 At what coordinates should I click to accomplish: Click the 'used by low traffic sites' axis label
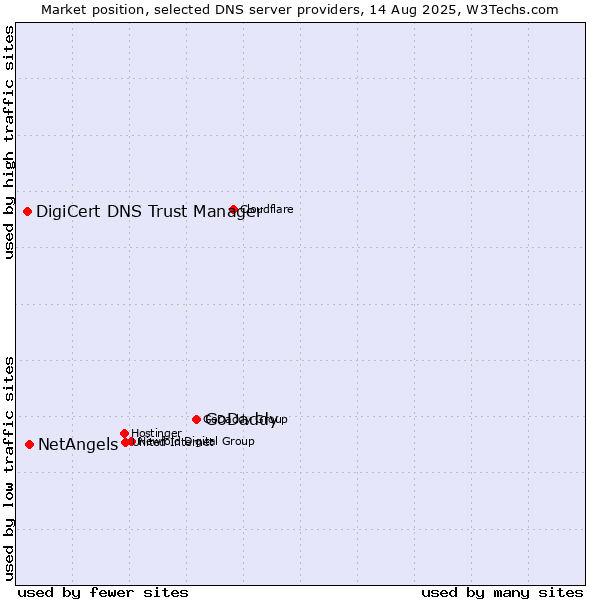pos(9,469)
